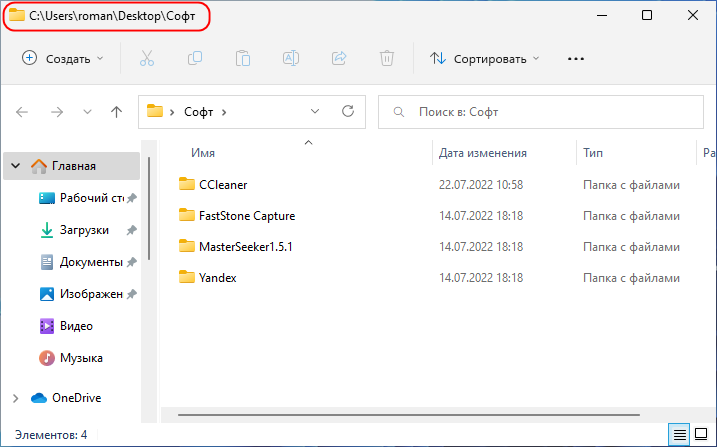Click the search field Поиск в: Софт

click(540, 112)
